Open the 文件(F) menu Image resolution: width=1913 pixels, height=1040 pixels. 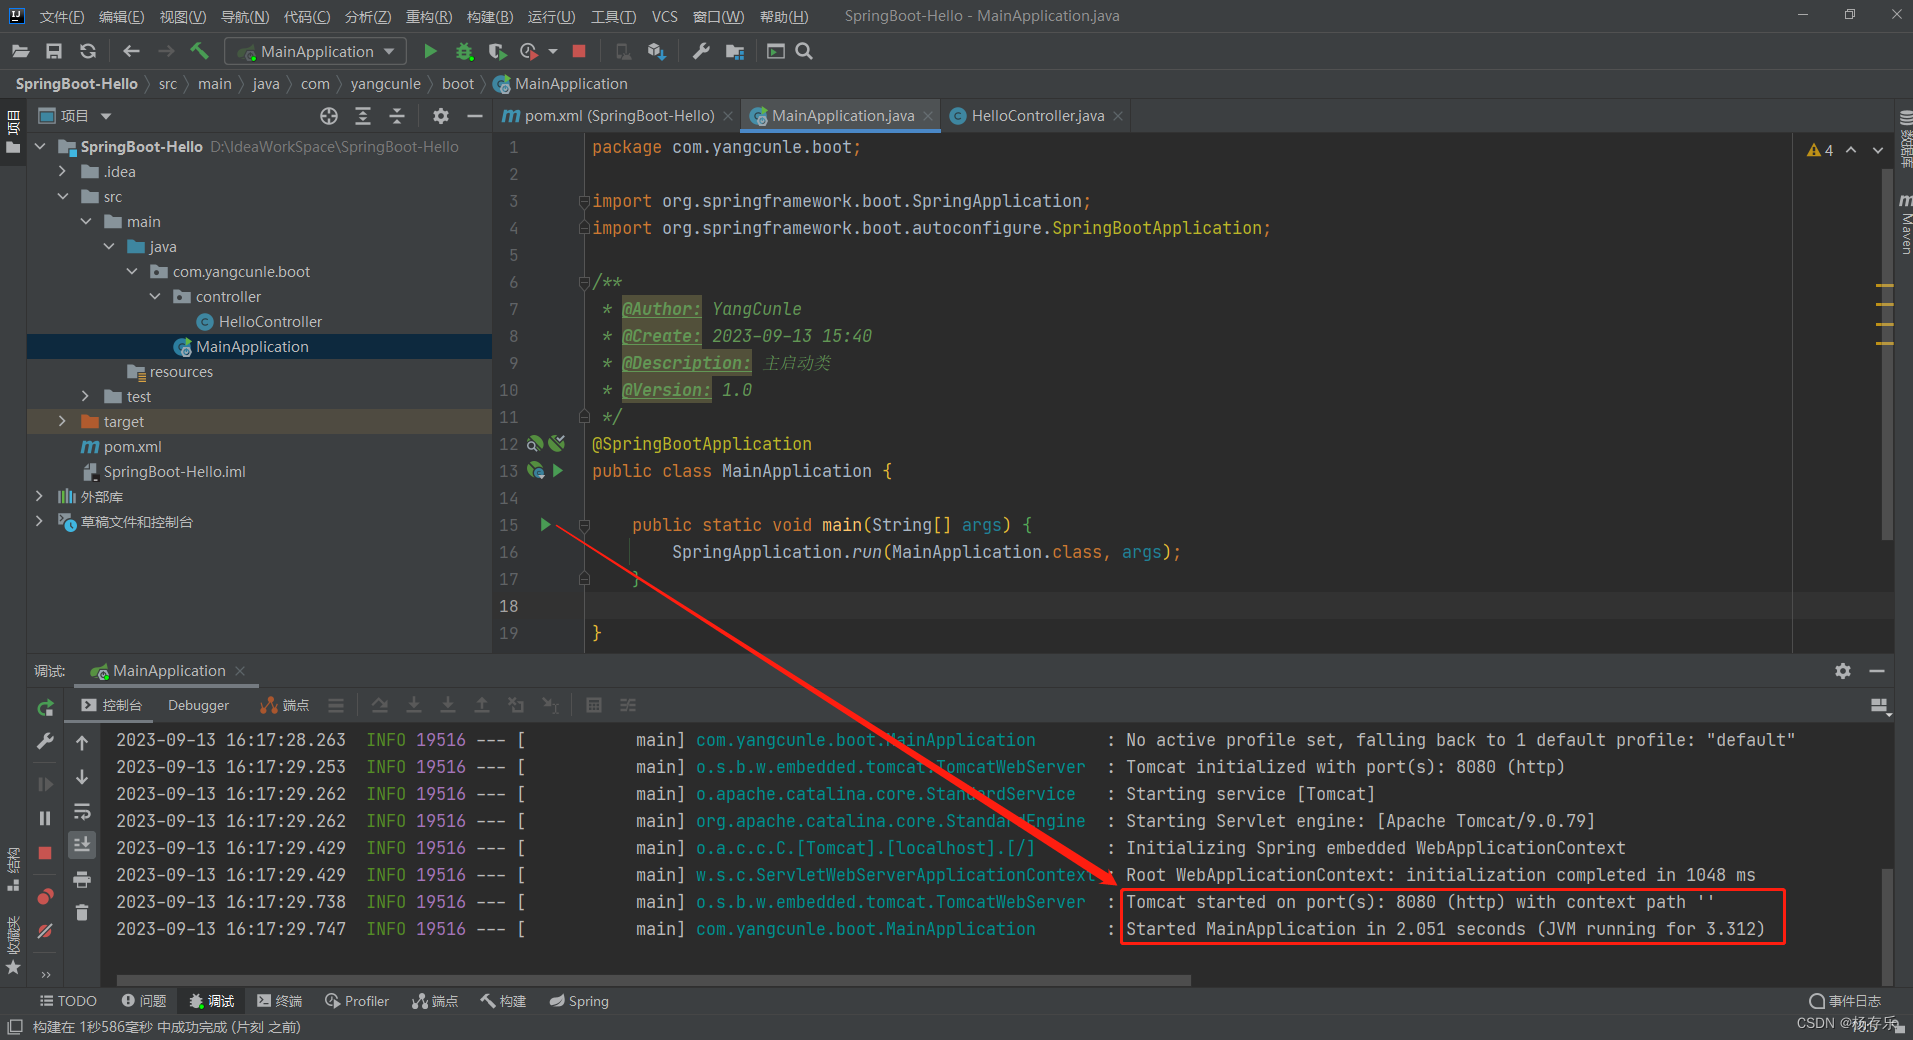(62, 16)
